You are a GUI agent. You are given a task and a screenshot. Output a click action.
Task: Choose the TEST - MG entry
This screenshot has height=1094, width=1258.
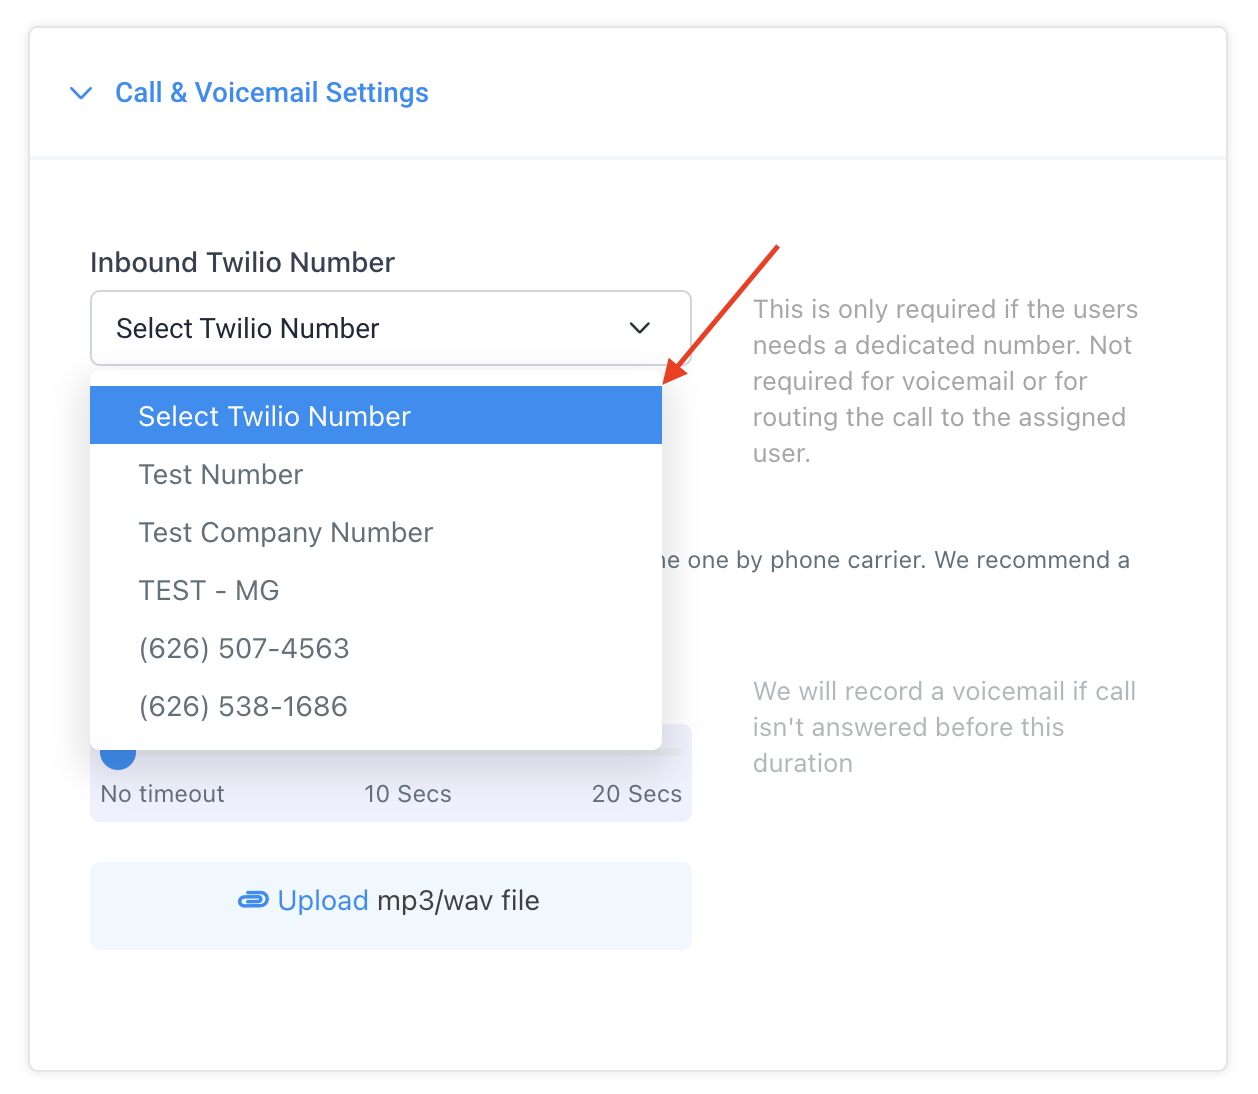tap(376, 590)
